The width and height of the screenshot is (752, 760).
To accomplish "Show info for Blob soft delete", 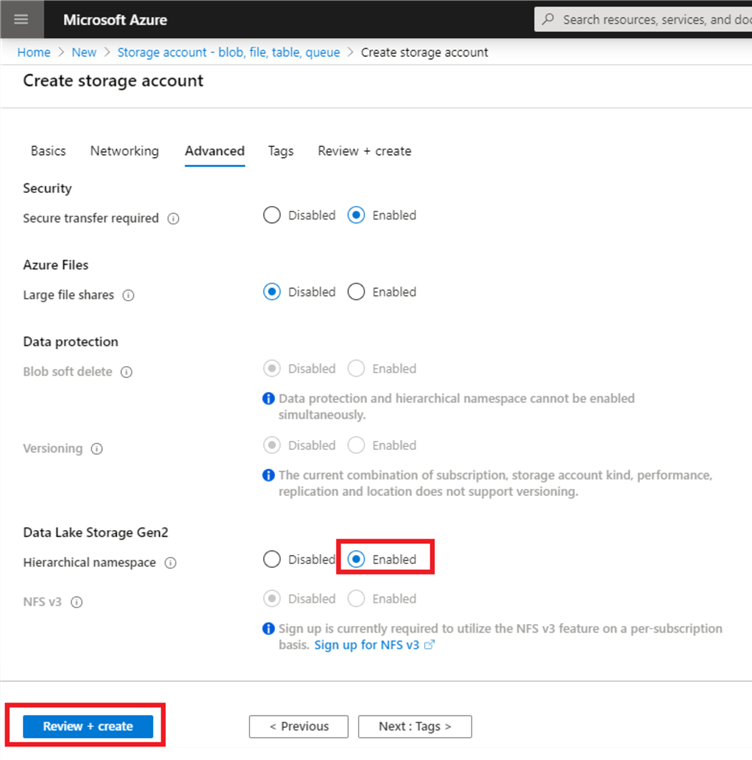I will click(x=126, y=372).
